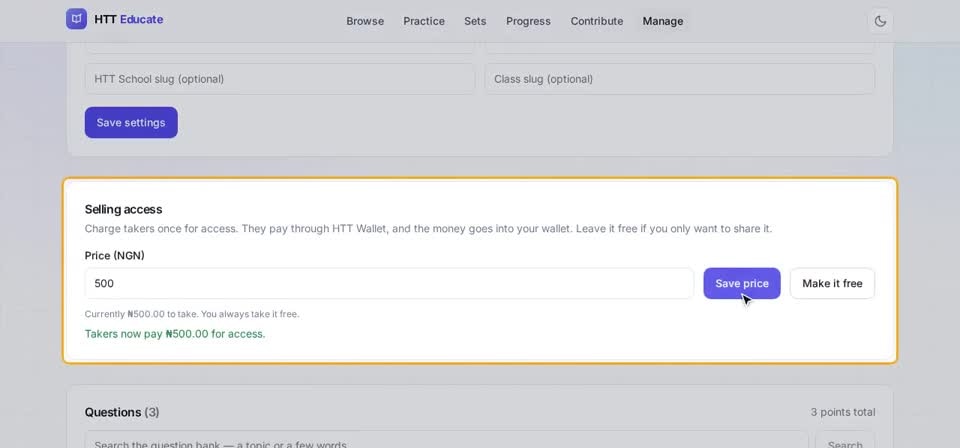Toggle dark mode with the moon icon

point(880,21)
